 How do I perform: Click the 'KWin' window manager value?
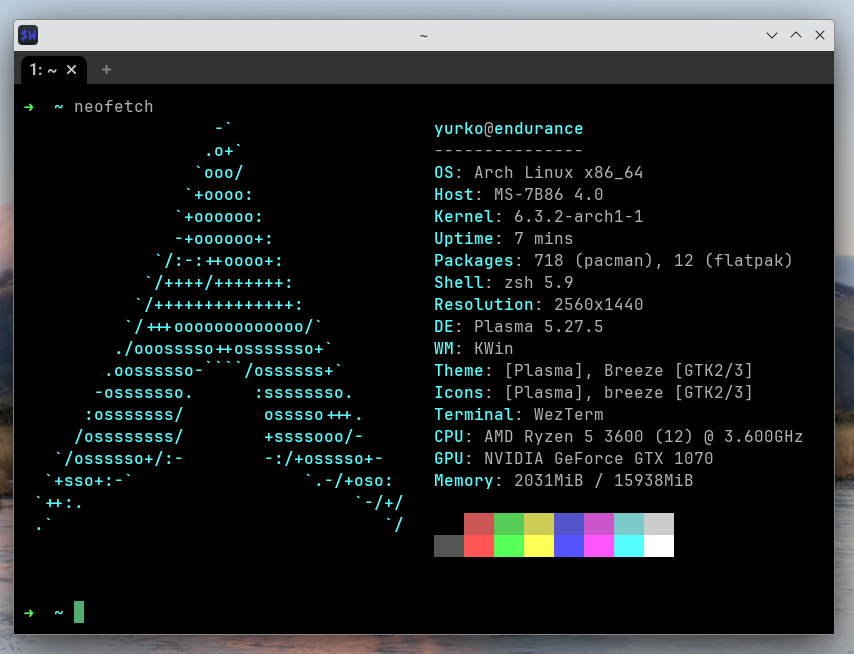pos(493,349)
